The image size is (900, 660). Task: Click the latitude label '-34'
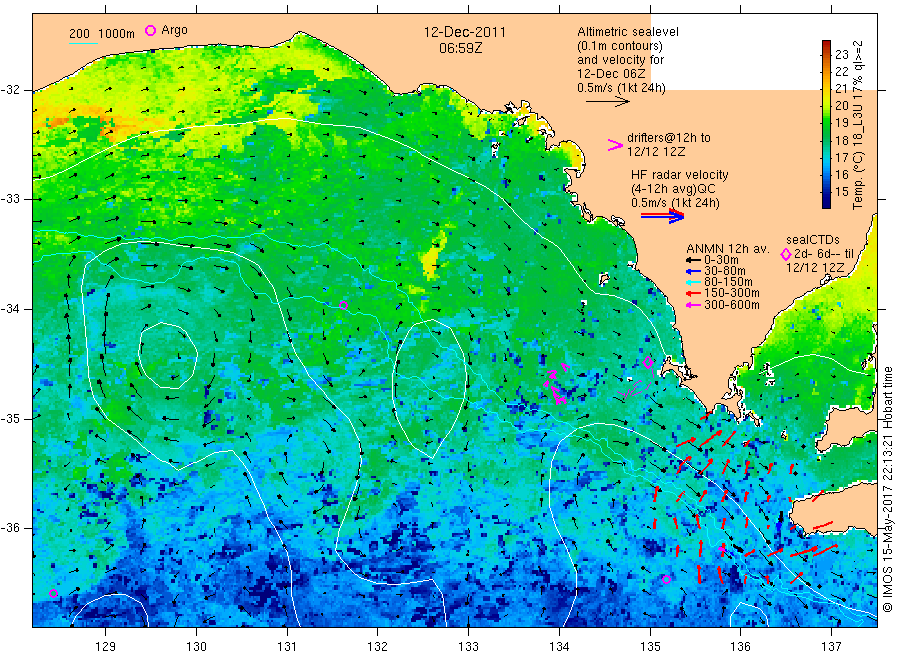[10, 309]
